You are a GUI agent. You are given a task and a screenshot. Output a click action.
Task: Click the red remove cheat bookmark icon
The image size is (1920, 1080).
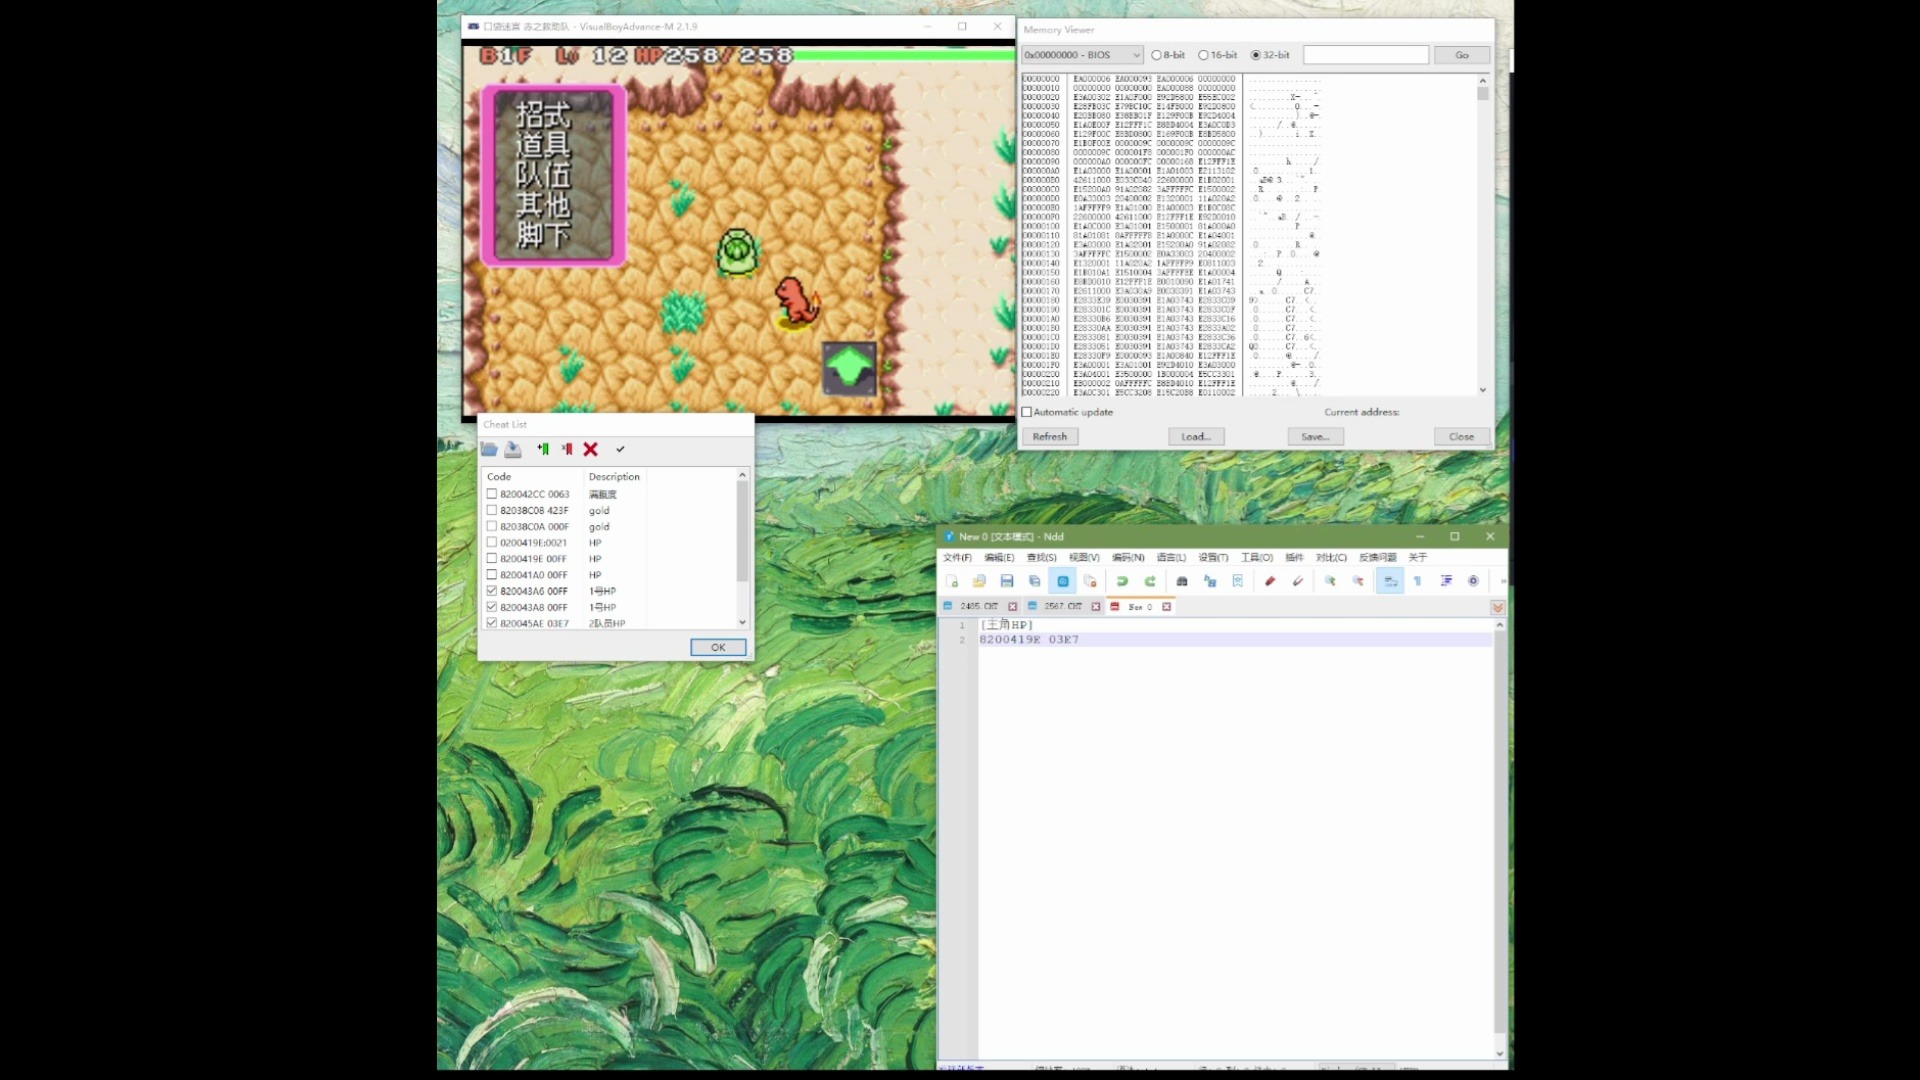[x=567, y=450]
